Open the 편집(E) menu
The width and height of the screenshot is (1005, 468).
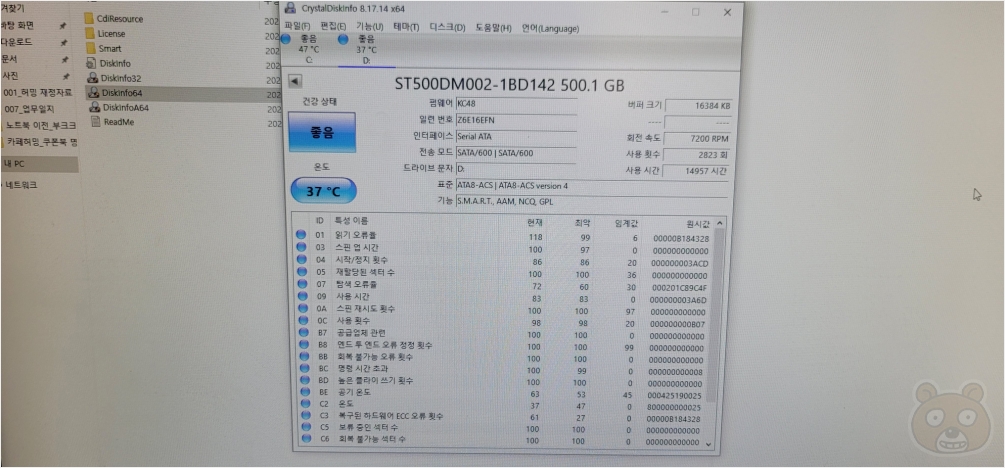333,27
